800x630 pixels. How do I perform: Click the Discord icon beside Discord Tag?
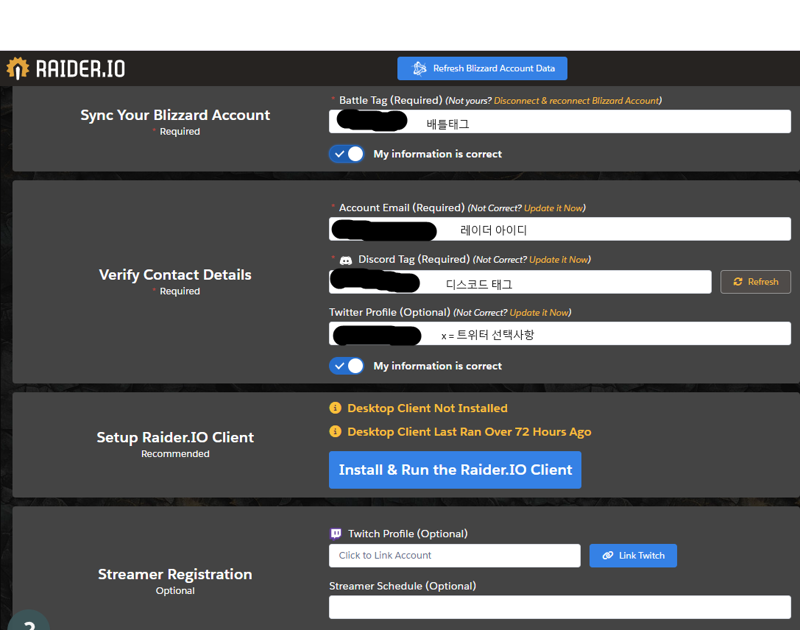click(346, 260)
